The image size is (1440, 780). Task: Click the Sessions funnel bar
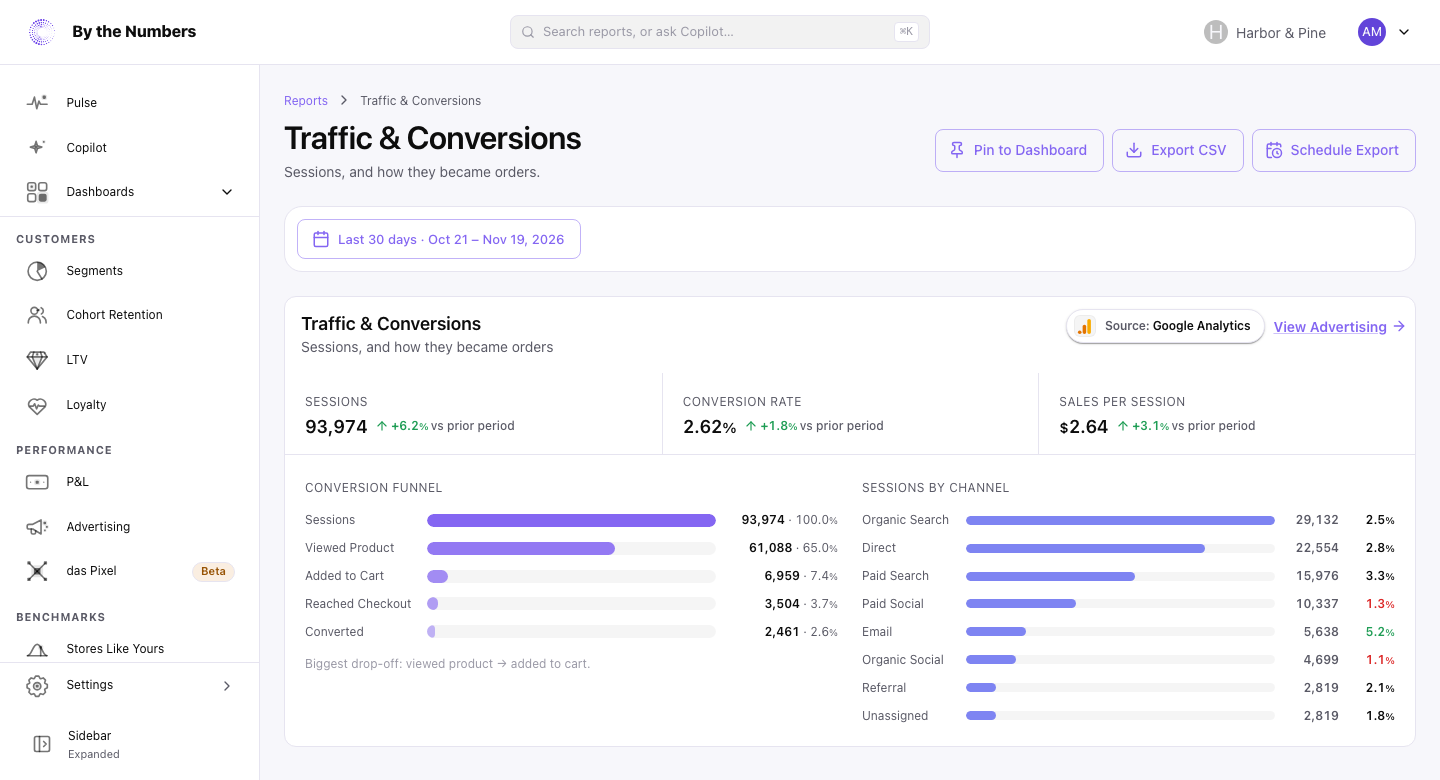[571, 520]
